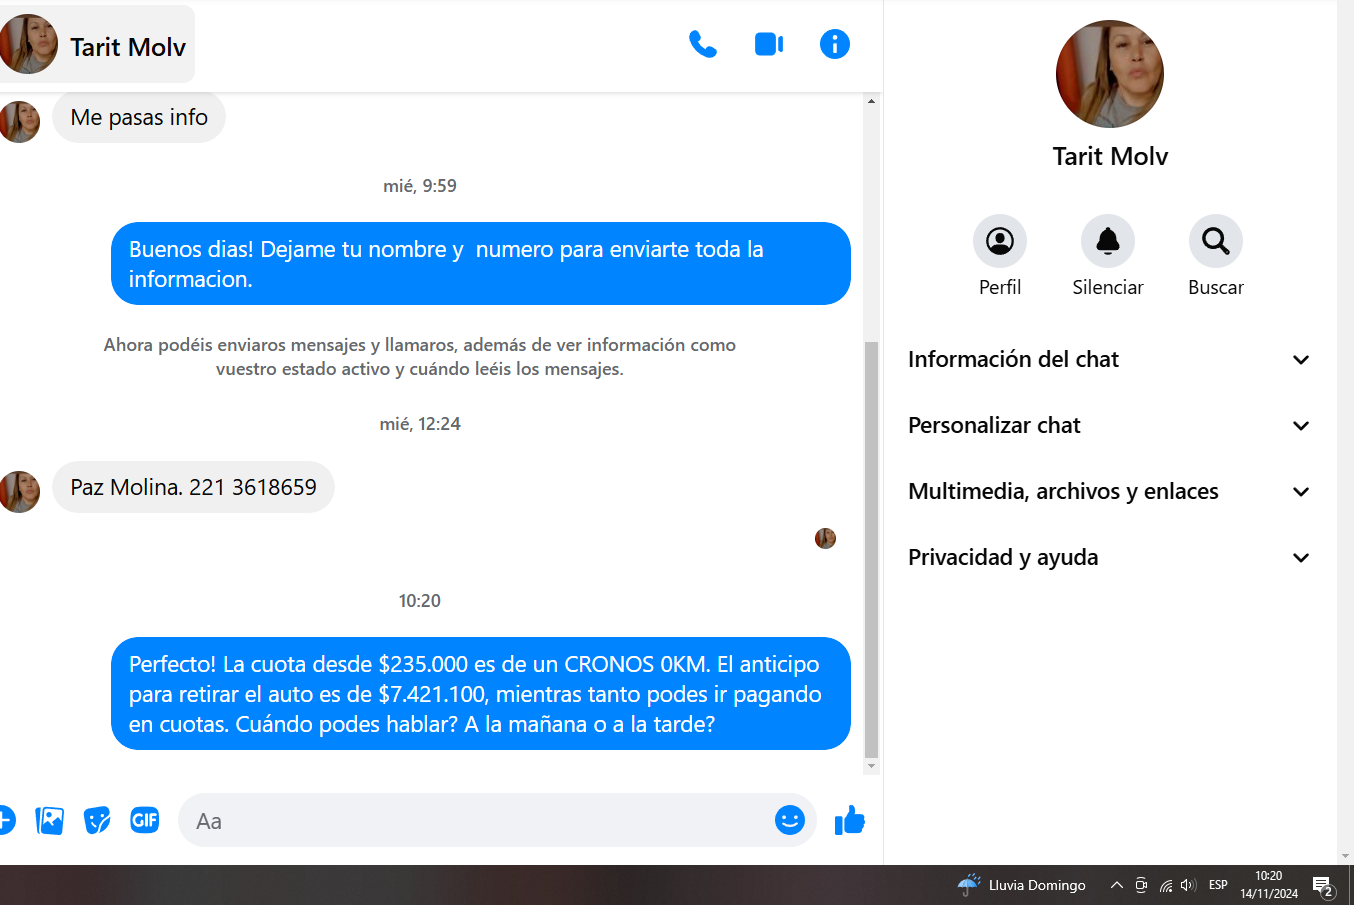Open the GIF picker

pyautogui.click(x=145, y=821)
